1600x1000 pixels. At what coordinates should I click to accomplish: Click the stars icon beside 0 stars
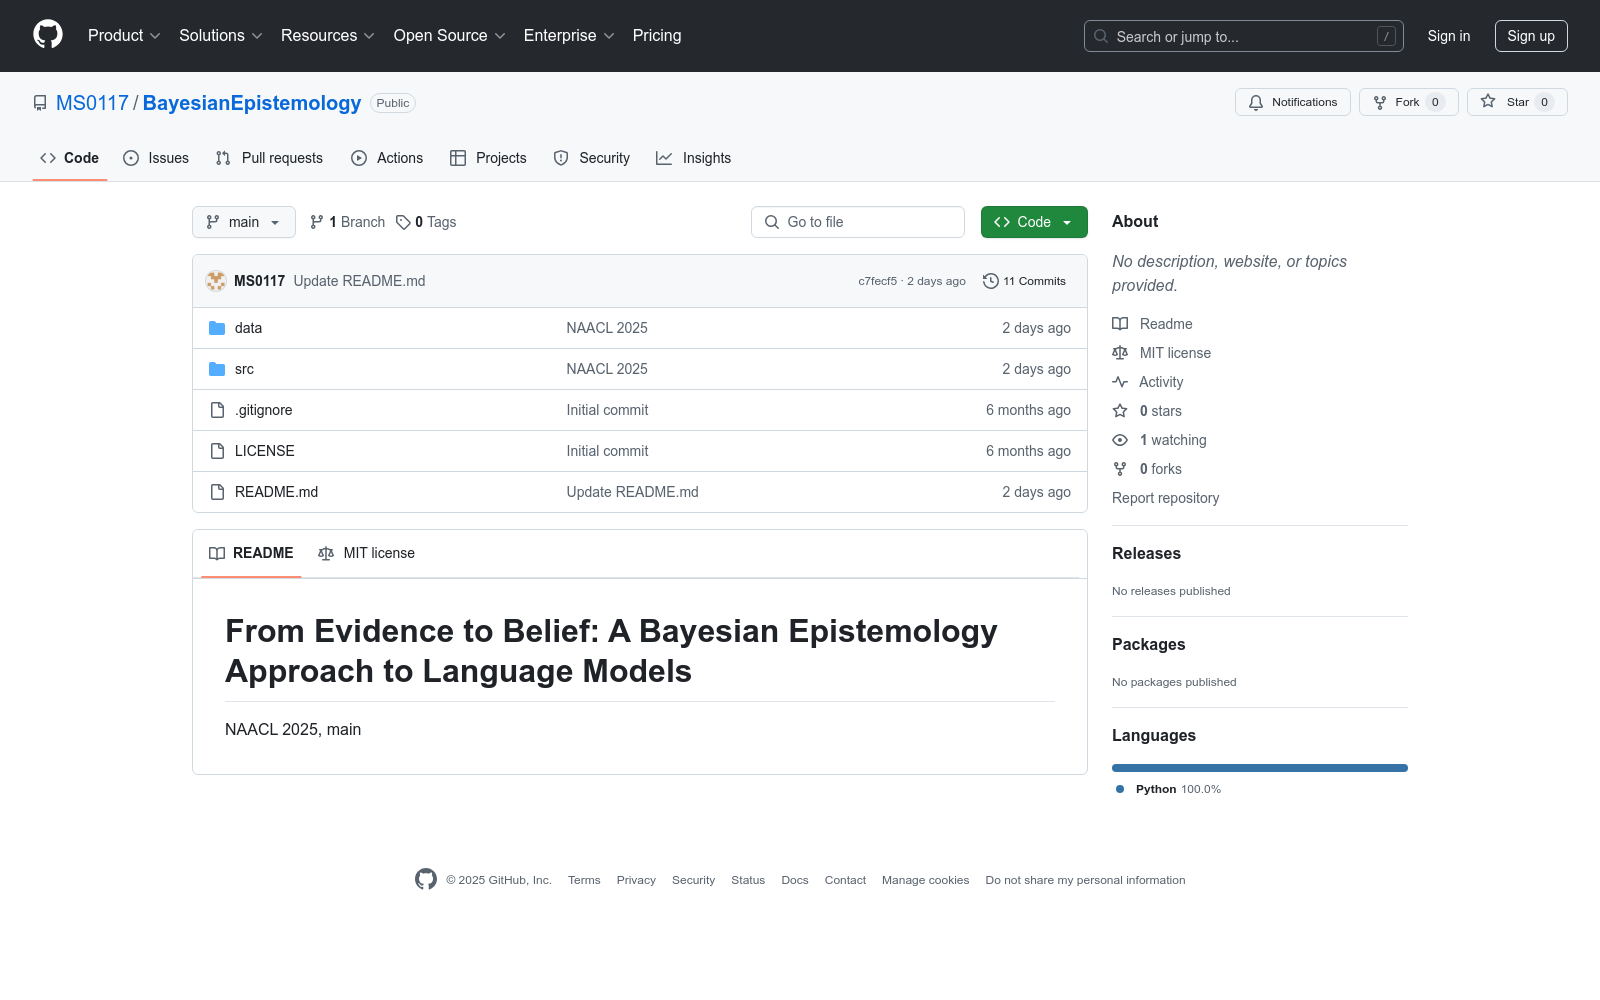1120,411
